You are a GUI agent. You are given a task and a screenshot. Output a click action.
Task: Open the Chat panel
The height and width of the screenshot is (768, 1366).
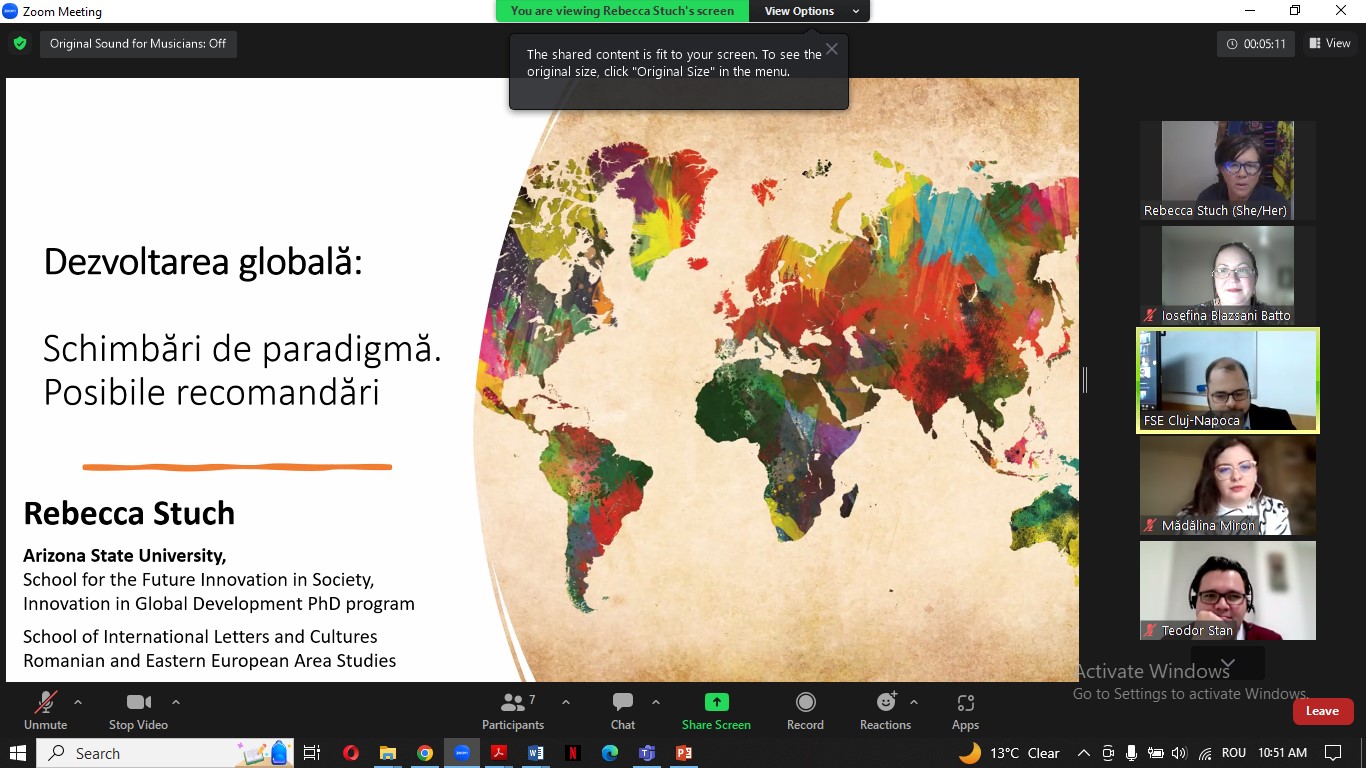point(623,711)
